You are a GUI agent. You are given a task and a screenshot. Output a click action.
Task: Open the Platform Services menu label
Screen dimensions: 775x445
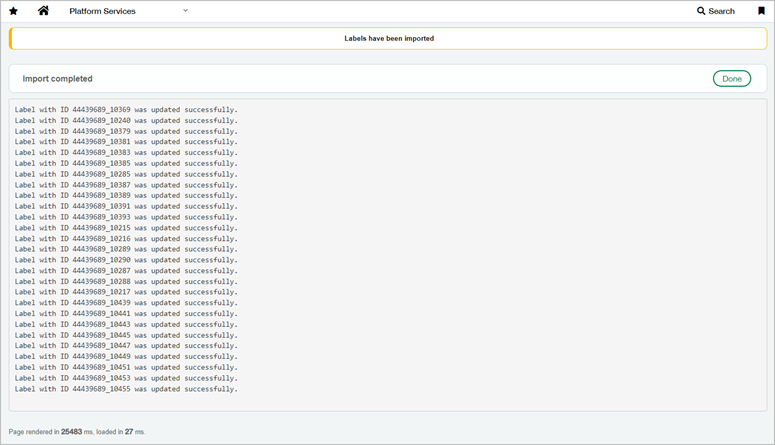coord(102,11)
